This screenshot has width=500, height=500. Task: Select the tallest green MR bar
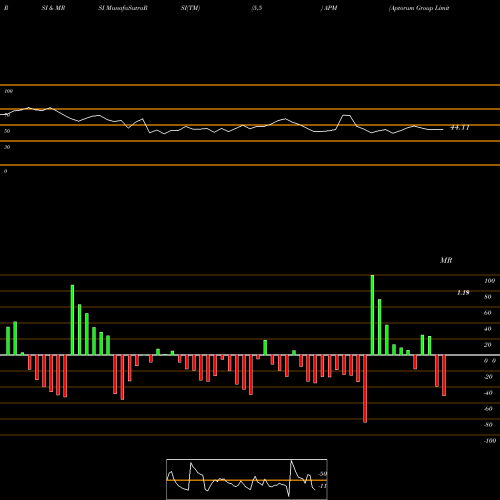tap(372, 315)
